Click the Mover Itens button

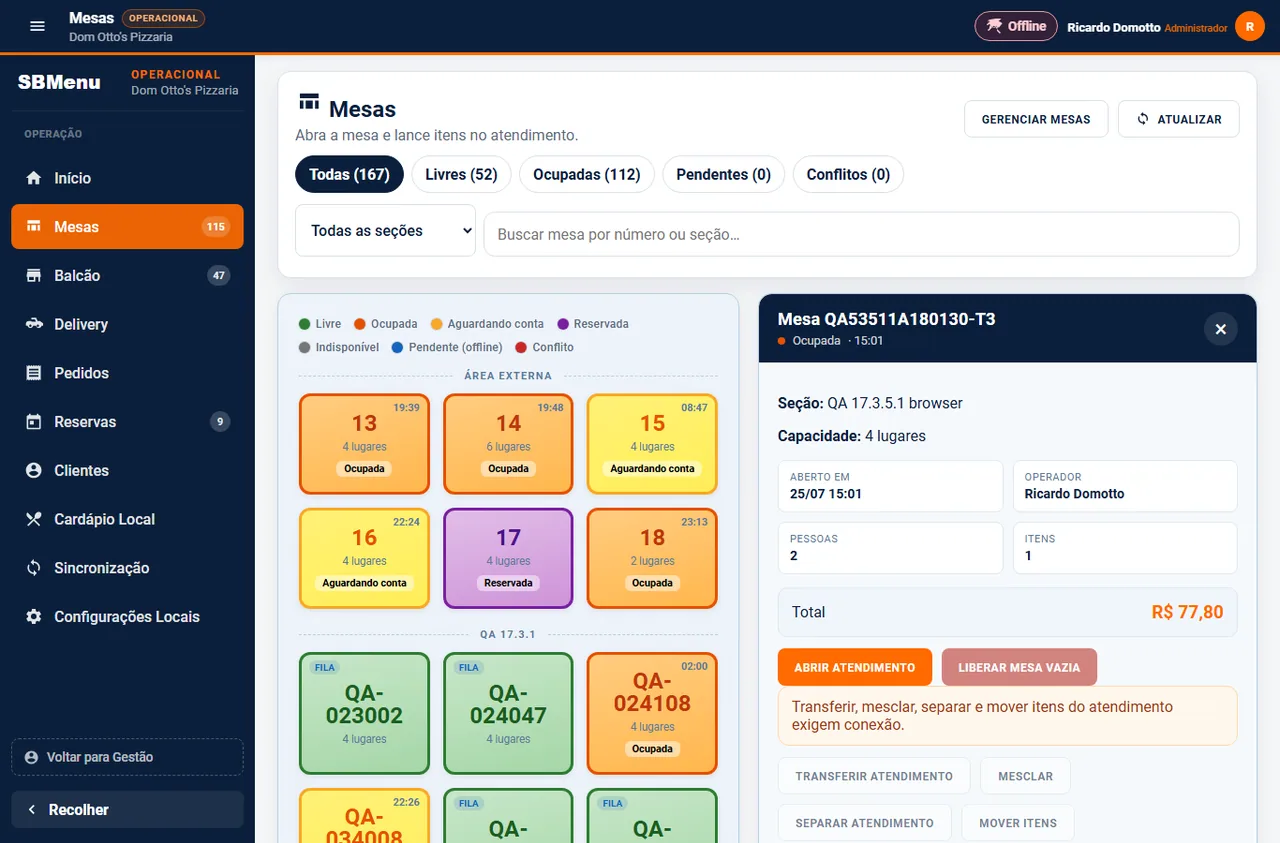click(x=1018, y=823)
